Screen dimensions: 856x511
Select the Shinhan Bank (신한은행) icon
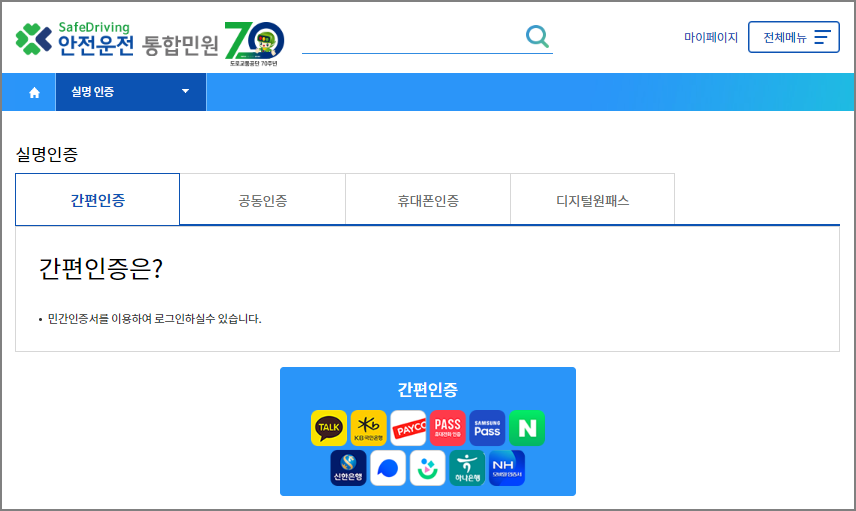click(348, 468)
